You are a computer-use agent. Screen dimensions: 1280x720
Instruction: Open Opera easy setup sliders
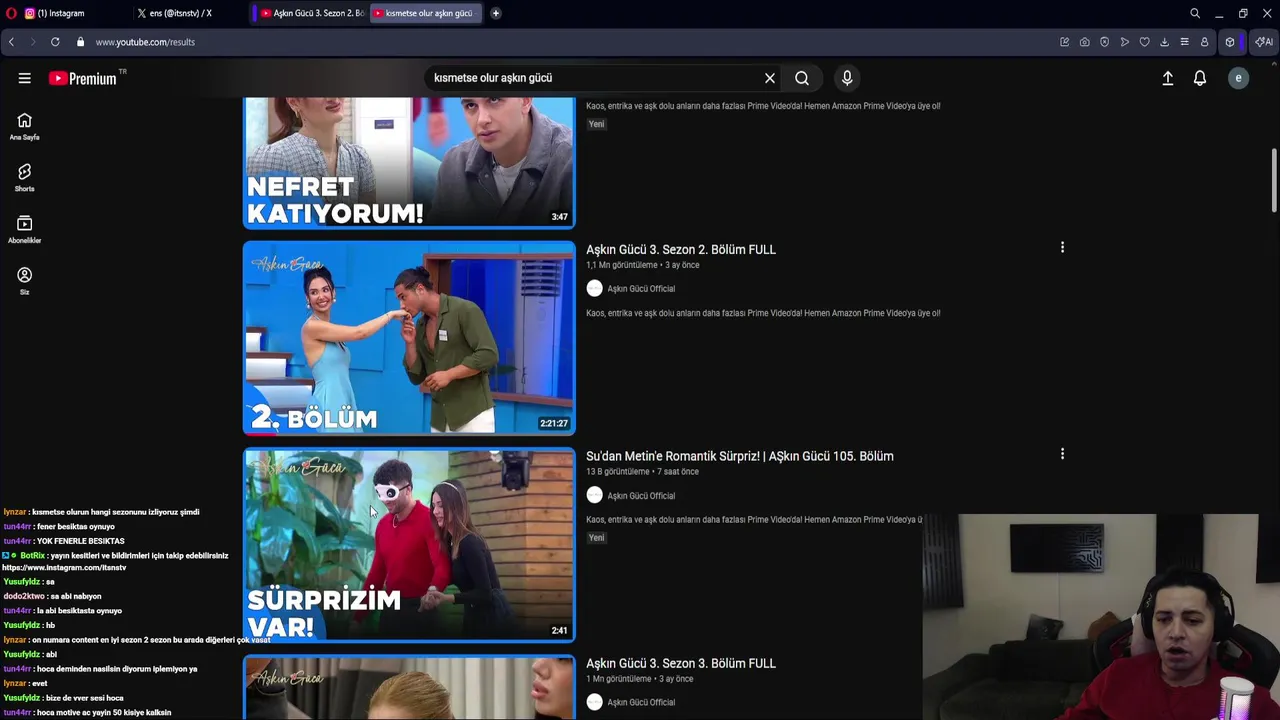click(1184, 42)
